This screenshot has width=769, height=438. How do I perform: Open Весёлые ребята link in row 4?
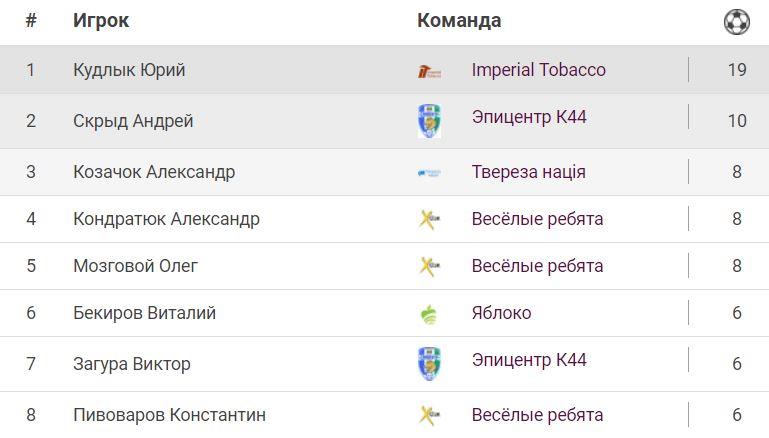coord(537,219)
